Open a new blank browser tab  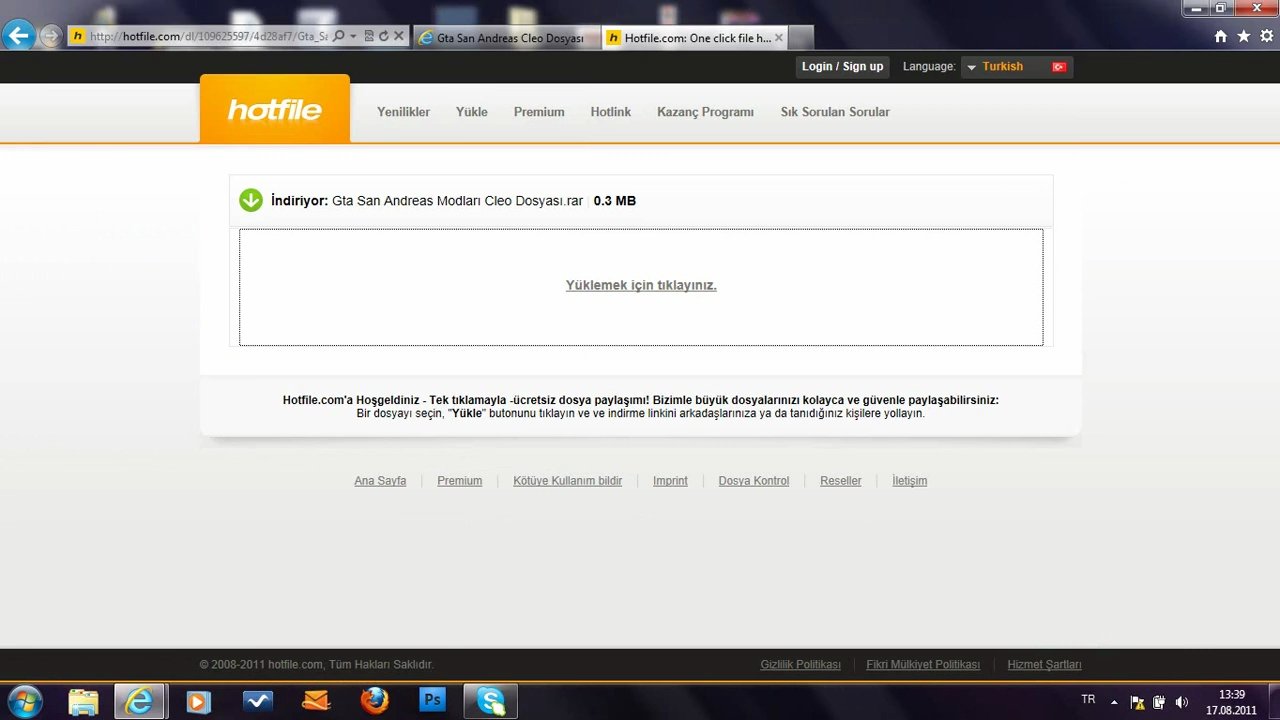click(801, 38)
